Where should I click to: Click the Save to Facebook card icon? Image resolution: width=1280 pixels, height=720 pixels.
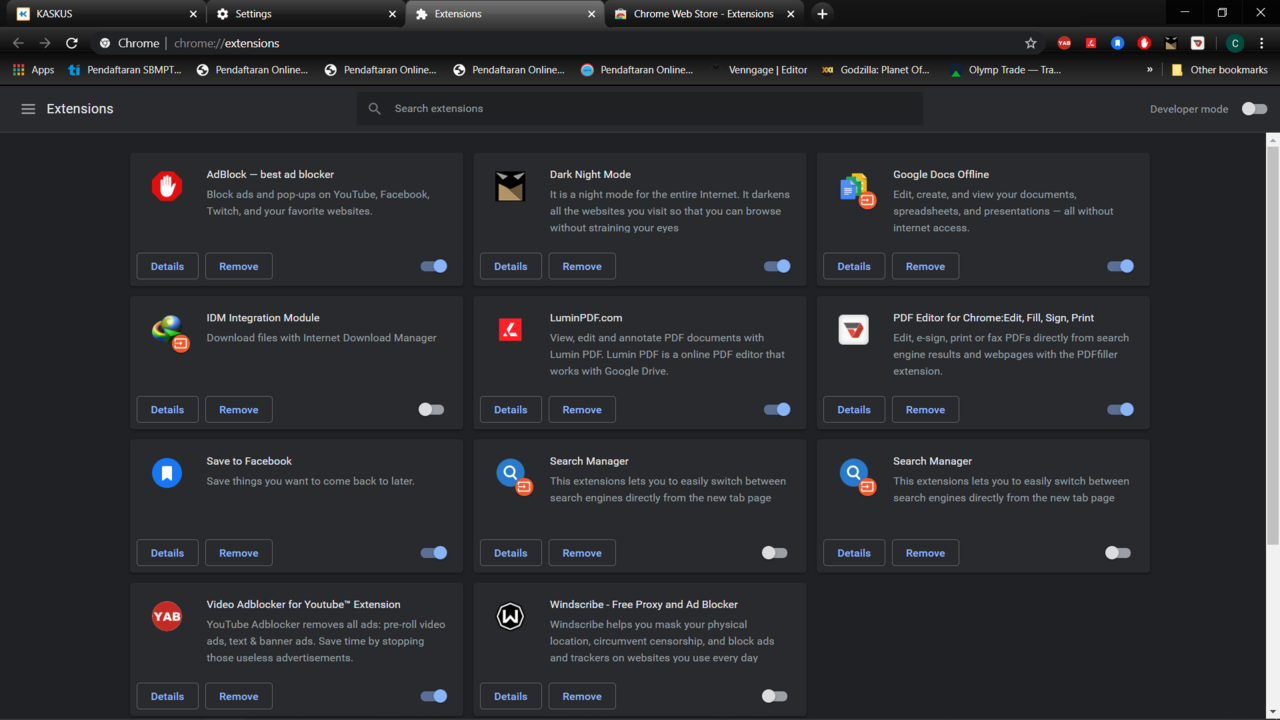167,472
